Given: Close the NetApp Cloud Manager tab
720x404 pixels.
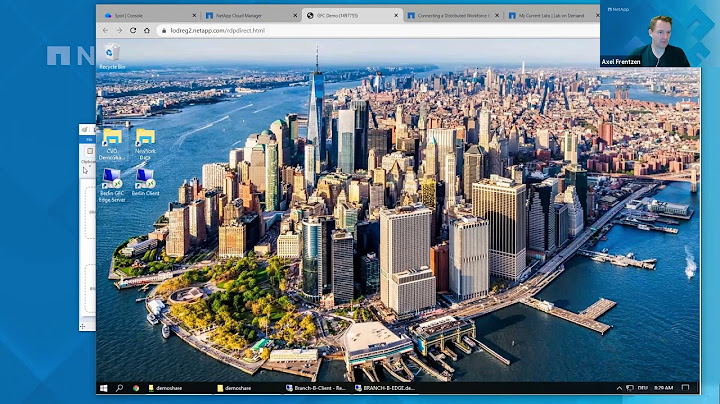Looking at the screenshot, I should 295,16.
